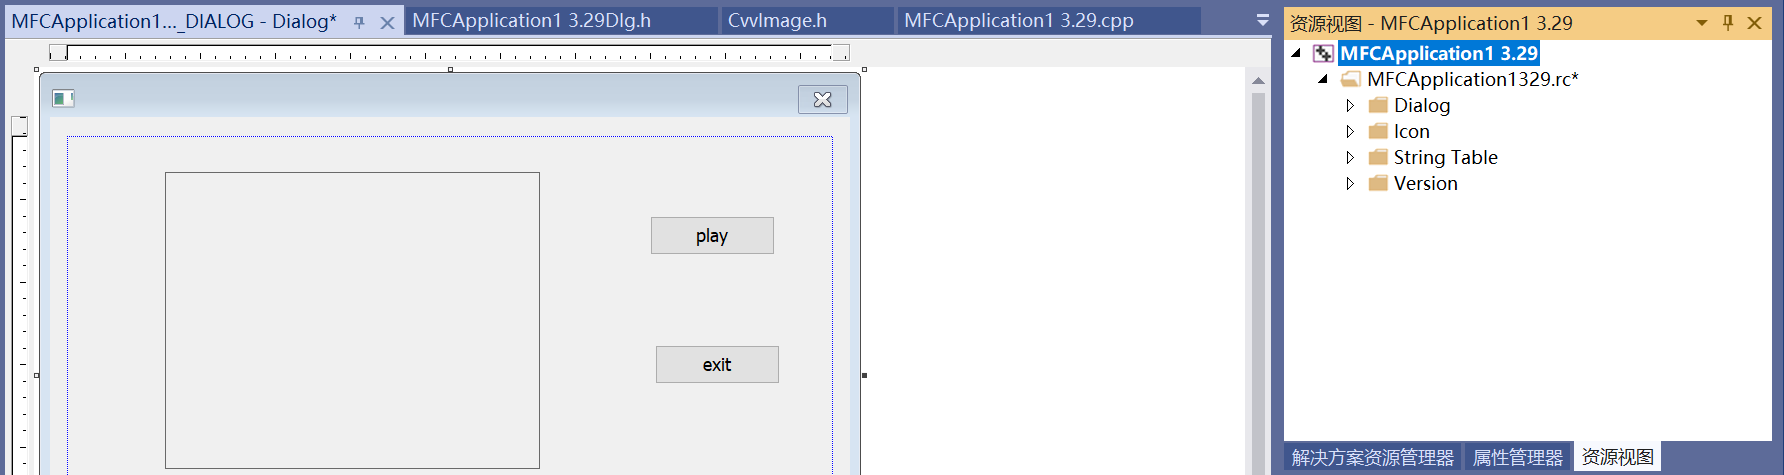Image resolution: width=1784 pixels, height=475 pixels.
Task: Expand the Version folder
Action: (x=1350, y=183)
